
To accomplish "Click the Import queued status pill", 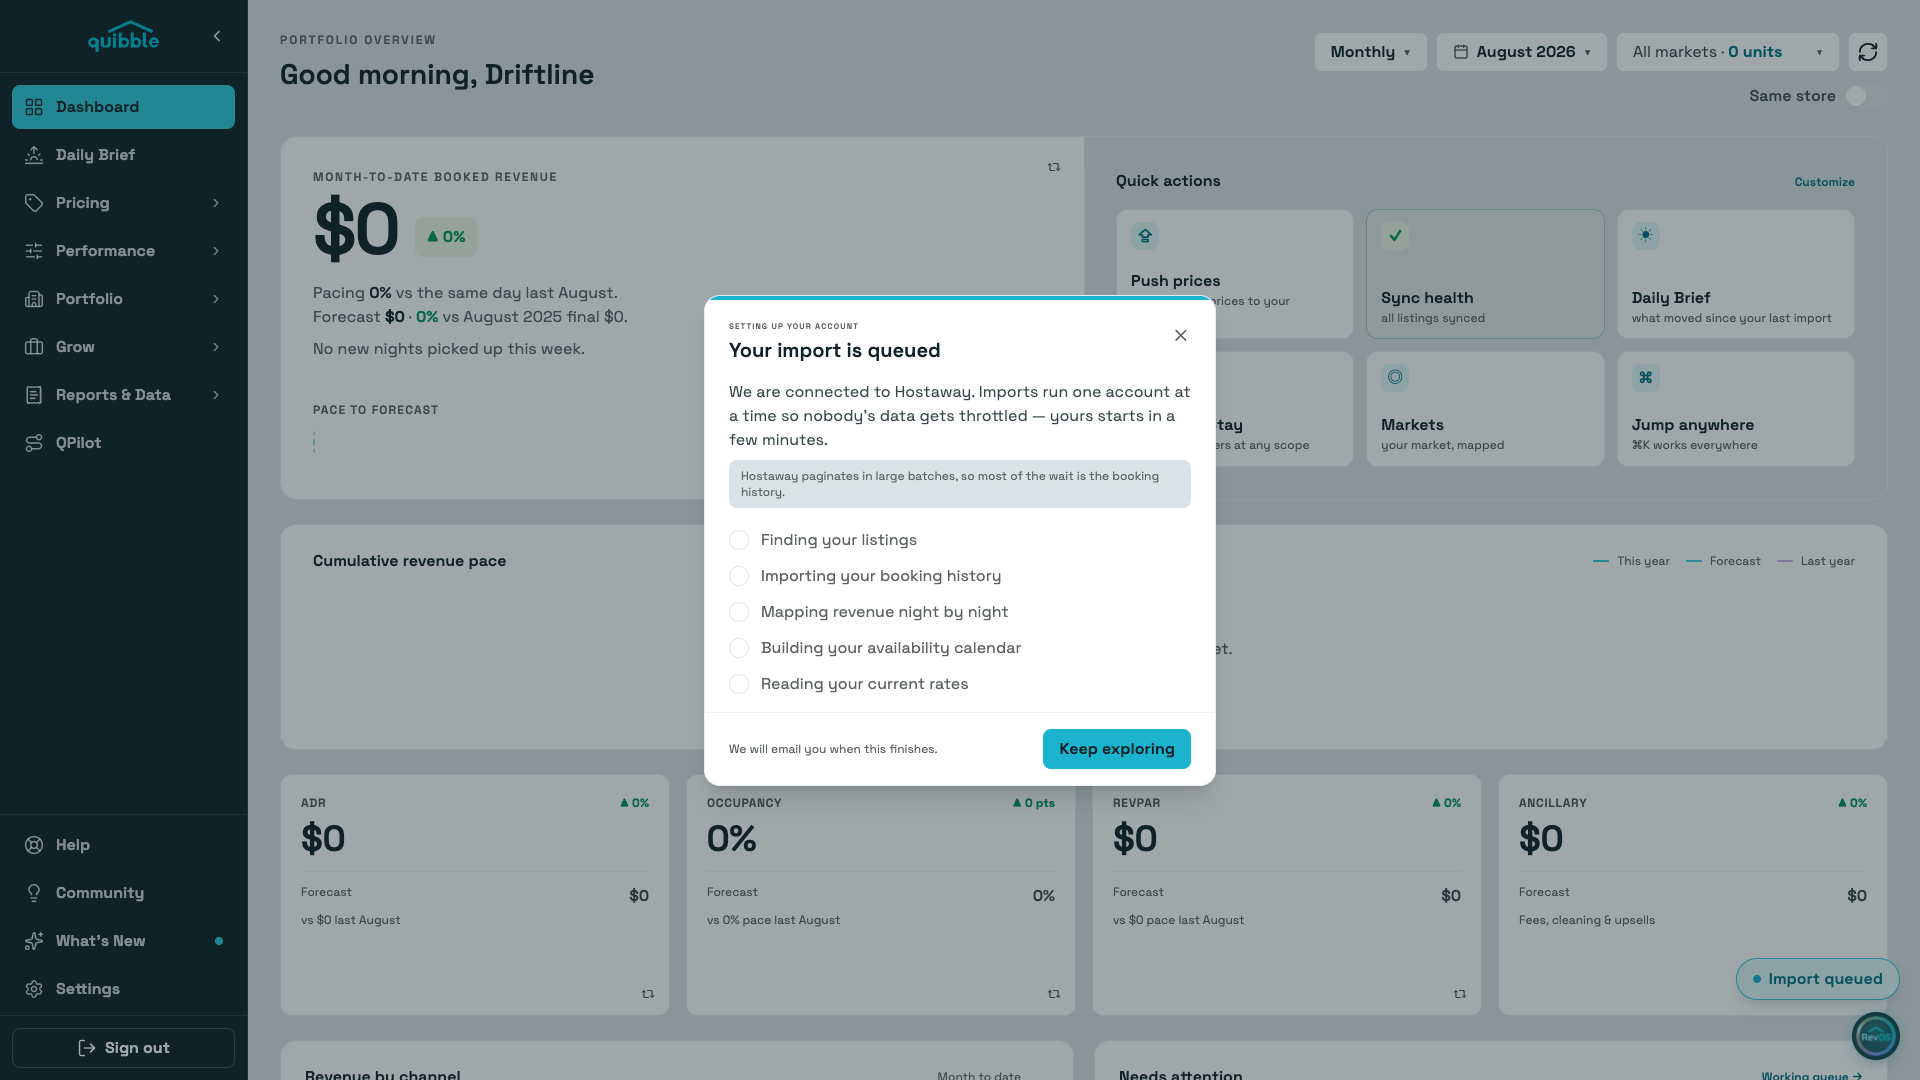I will pyautogui.click(x=1817, y=979).
